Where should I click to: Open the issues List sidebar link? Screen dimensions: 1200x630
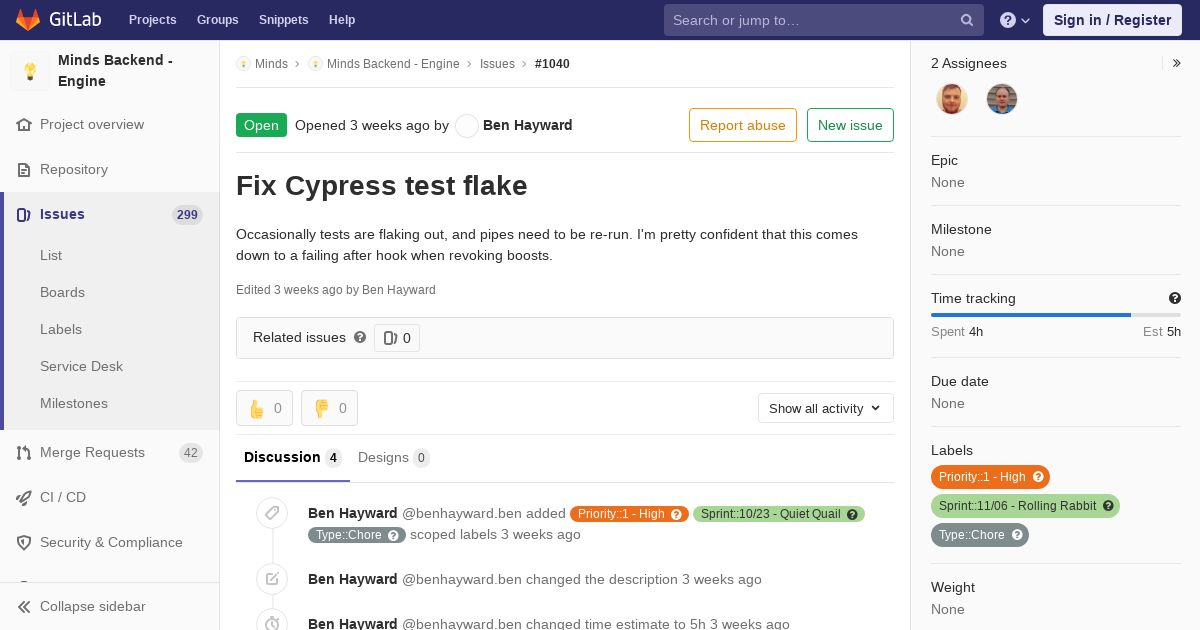[51, 255]
